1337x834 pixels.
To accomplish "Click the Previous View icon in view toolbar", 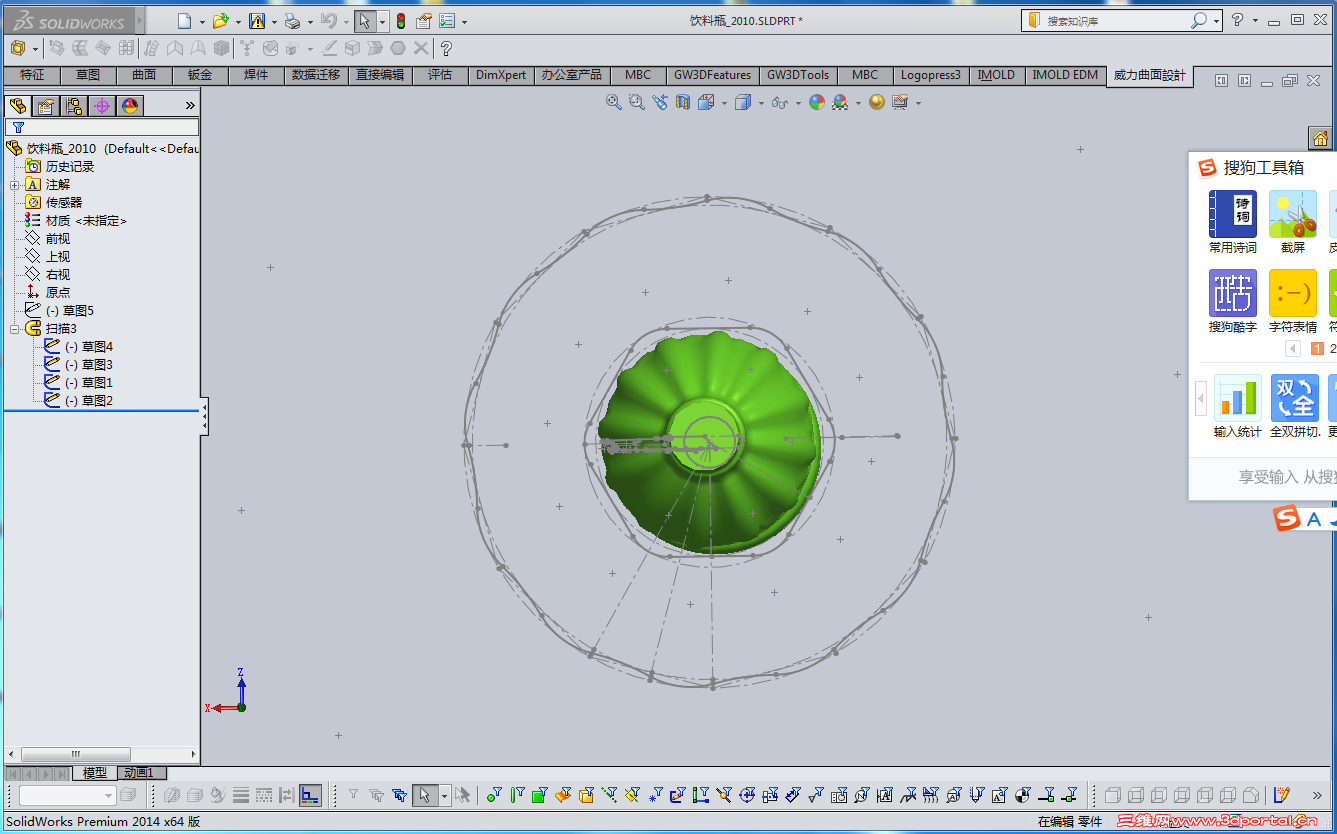I will (x=659, y=102).
